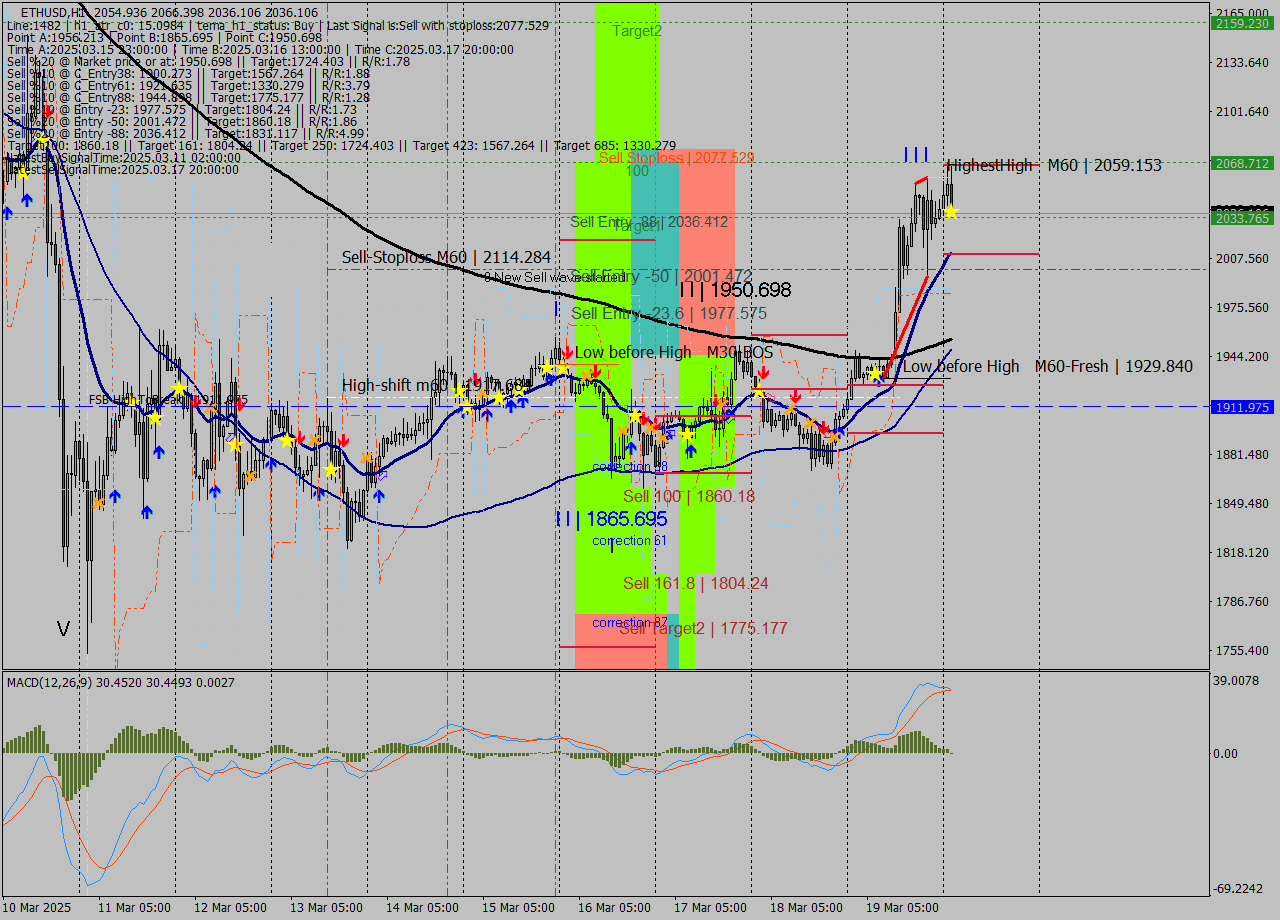Viewport: 1280px width, 920px height.
Task: Click the yellow star marker at the recent peak
Action: 951,211
